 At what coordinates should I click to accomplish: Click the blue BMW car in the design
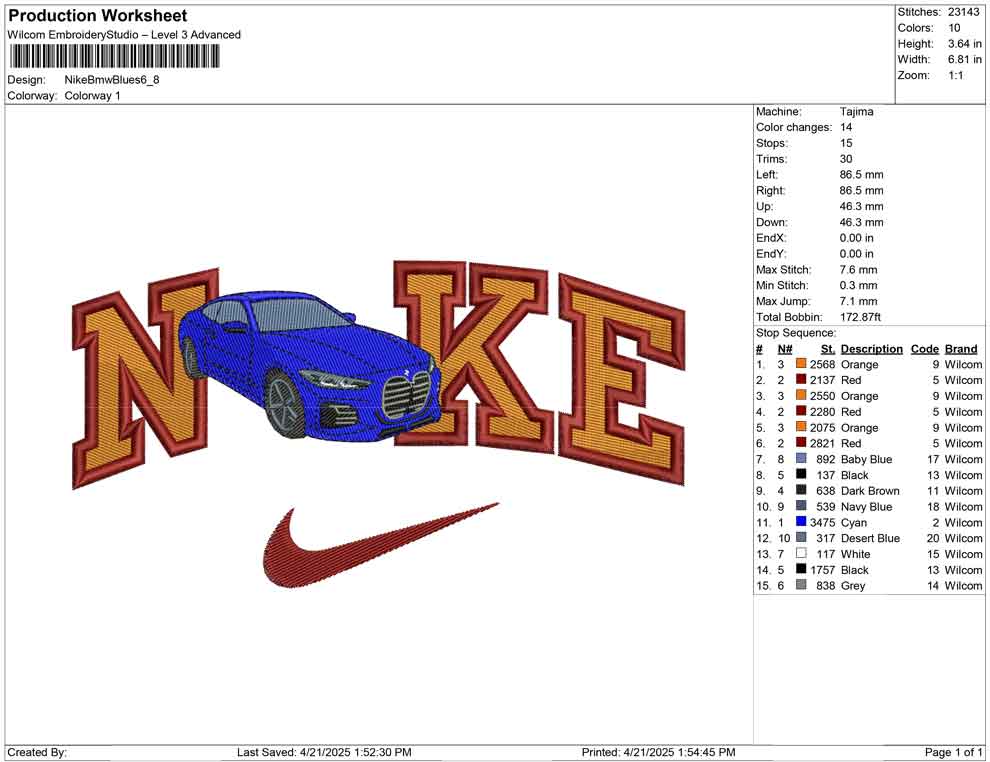309,365
